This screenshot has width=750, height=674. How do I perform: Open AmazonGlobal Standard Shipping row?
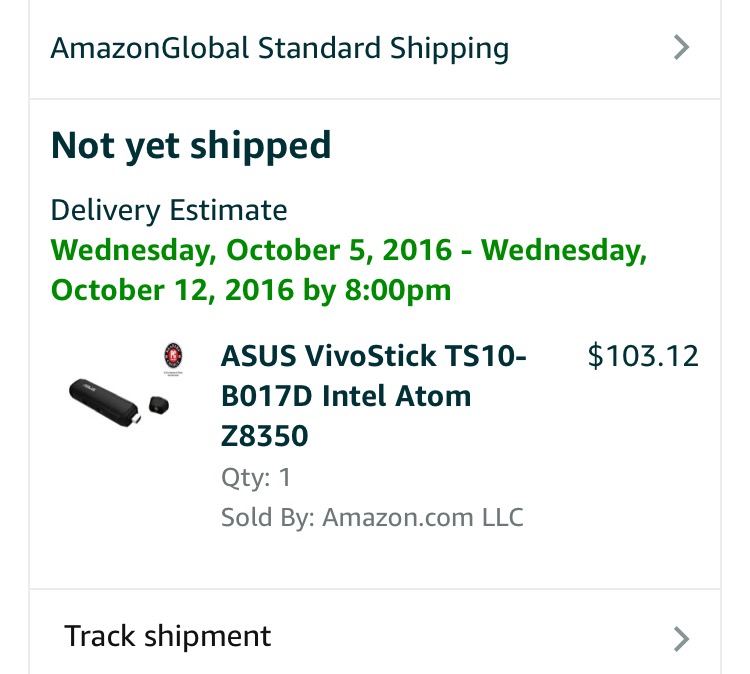point(280,48)
